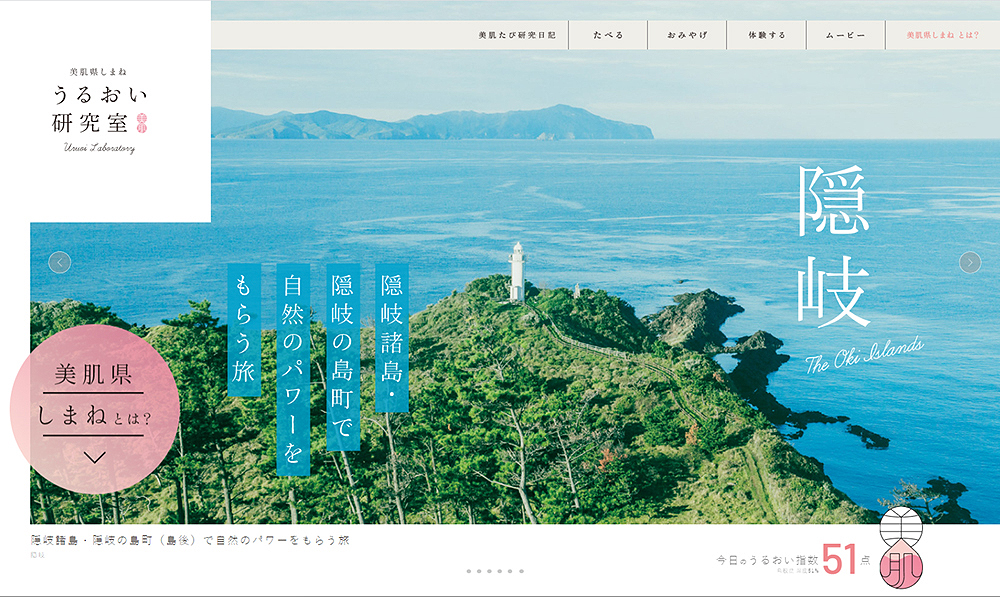Go to 体験する in the navigation
This screenshot has width=1000, height=597.
[x=767, y=35]
